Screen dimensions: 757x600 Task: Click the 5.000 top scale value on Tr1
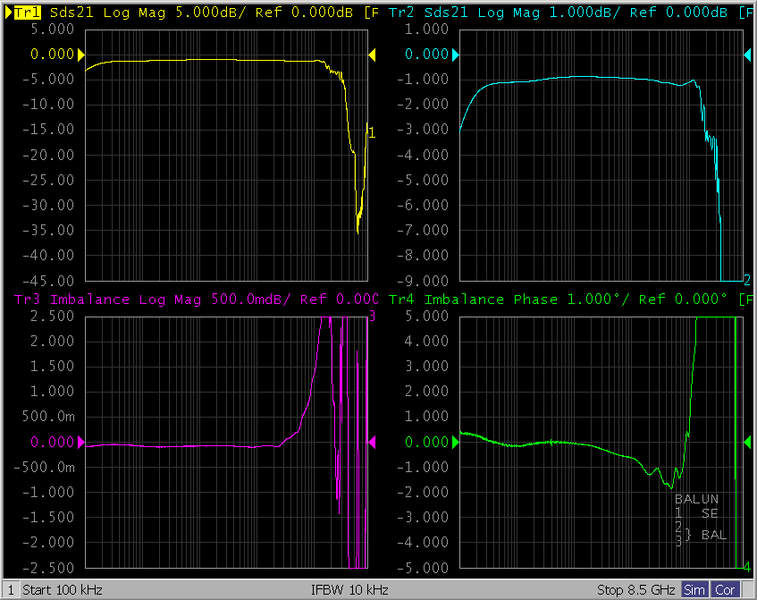tap(53, 29)
